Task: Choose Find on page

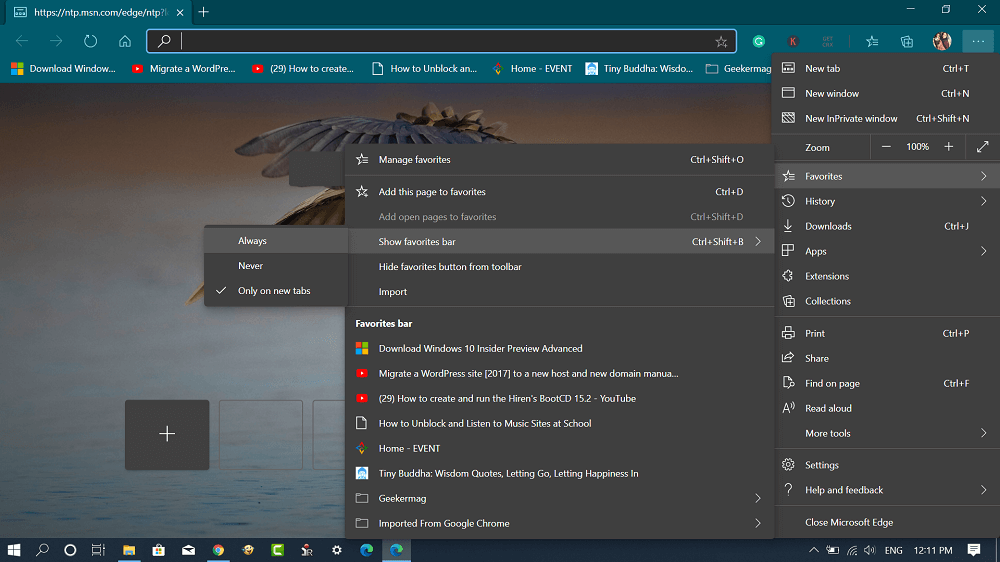Action: pos(886,383)
